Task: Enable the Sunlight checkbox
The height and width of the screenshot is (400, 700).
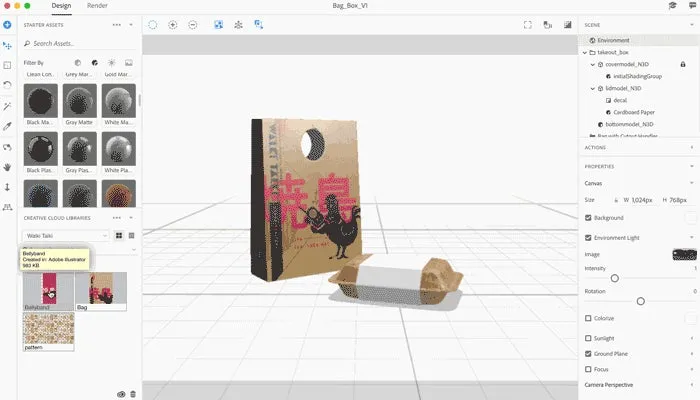Action: pyautogui.click(x=588, y=338)
